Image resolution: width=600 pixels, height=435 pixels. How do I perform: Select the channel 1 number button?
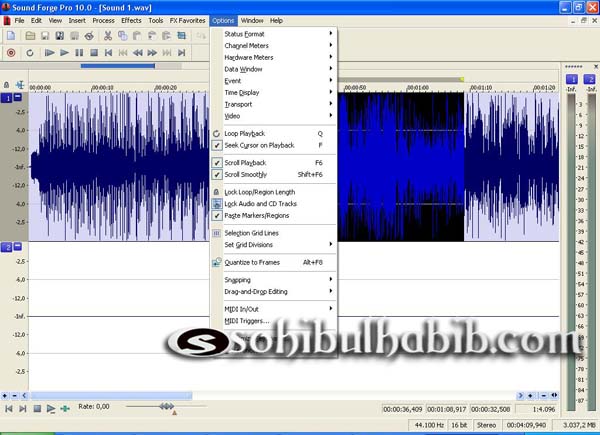[x=7, y=98]
